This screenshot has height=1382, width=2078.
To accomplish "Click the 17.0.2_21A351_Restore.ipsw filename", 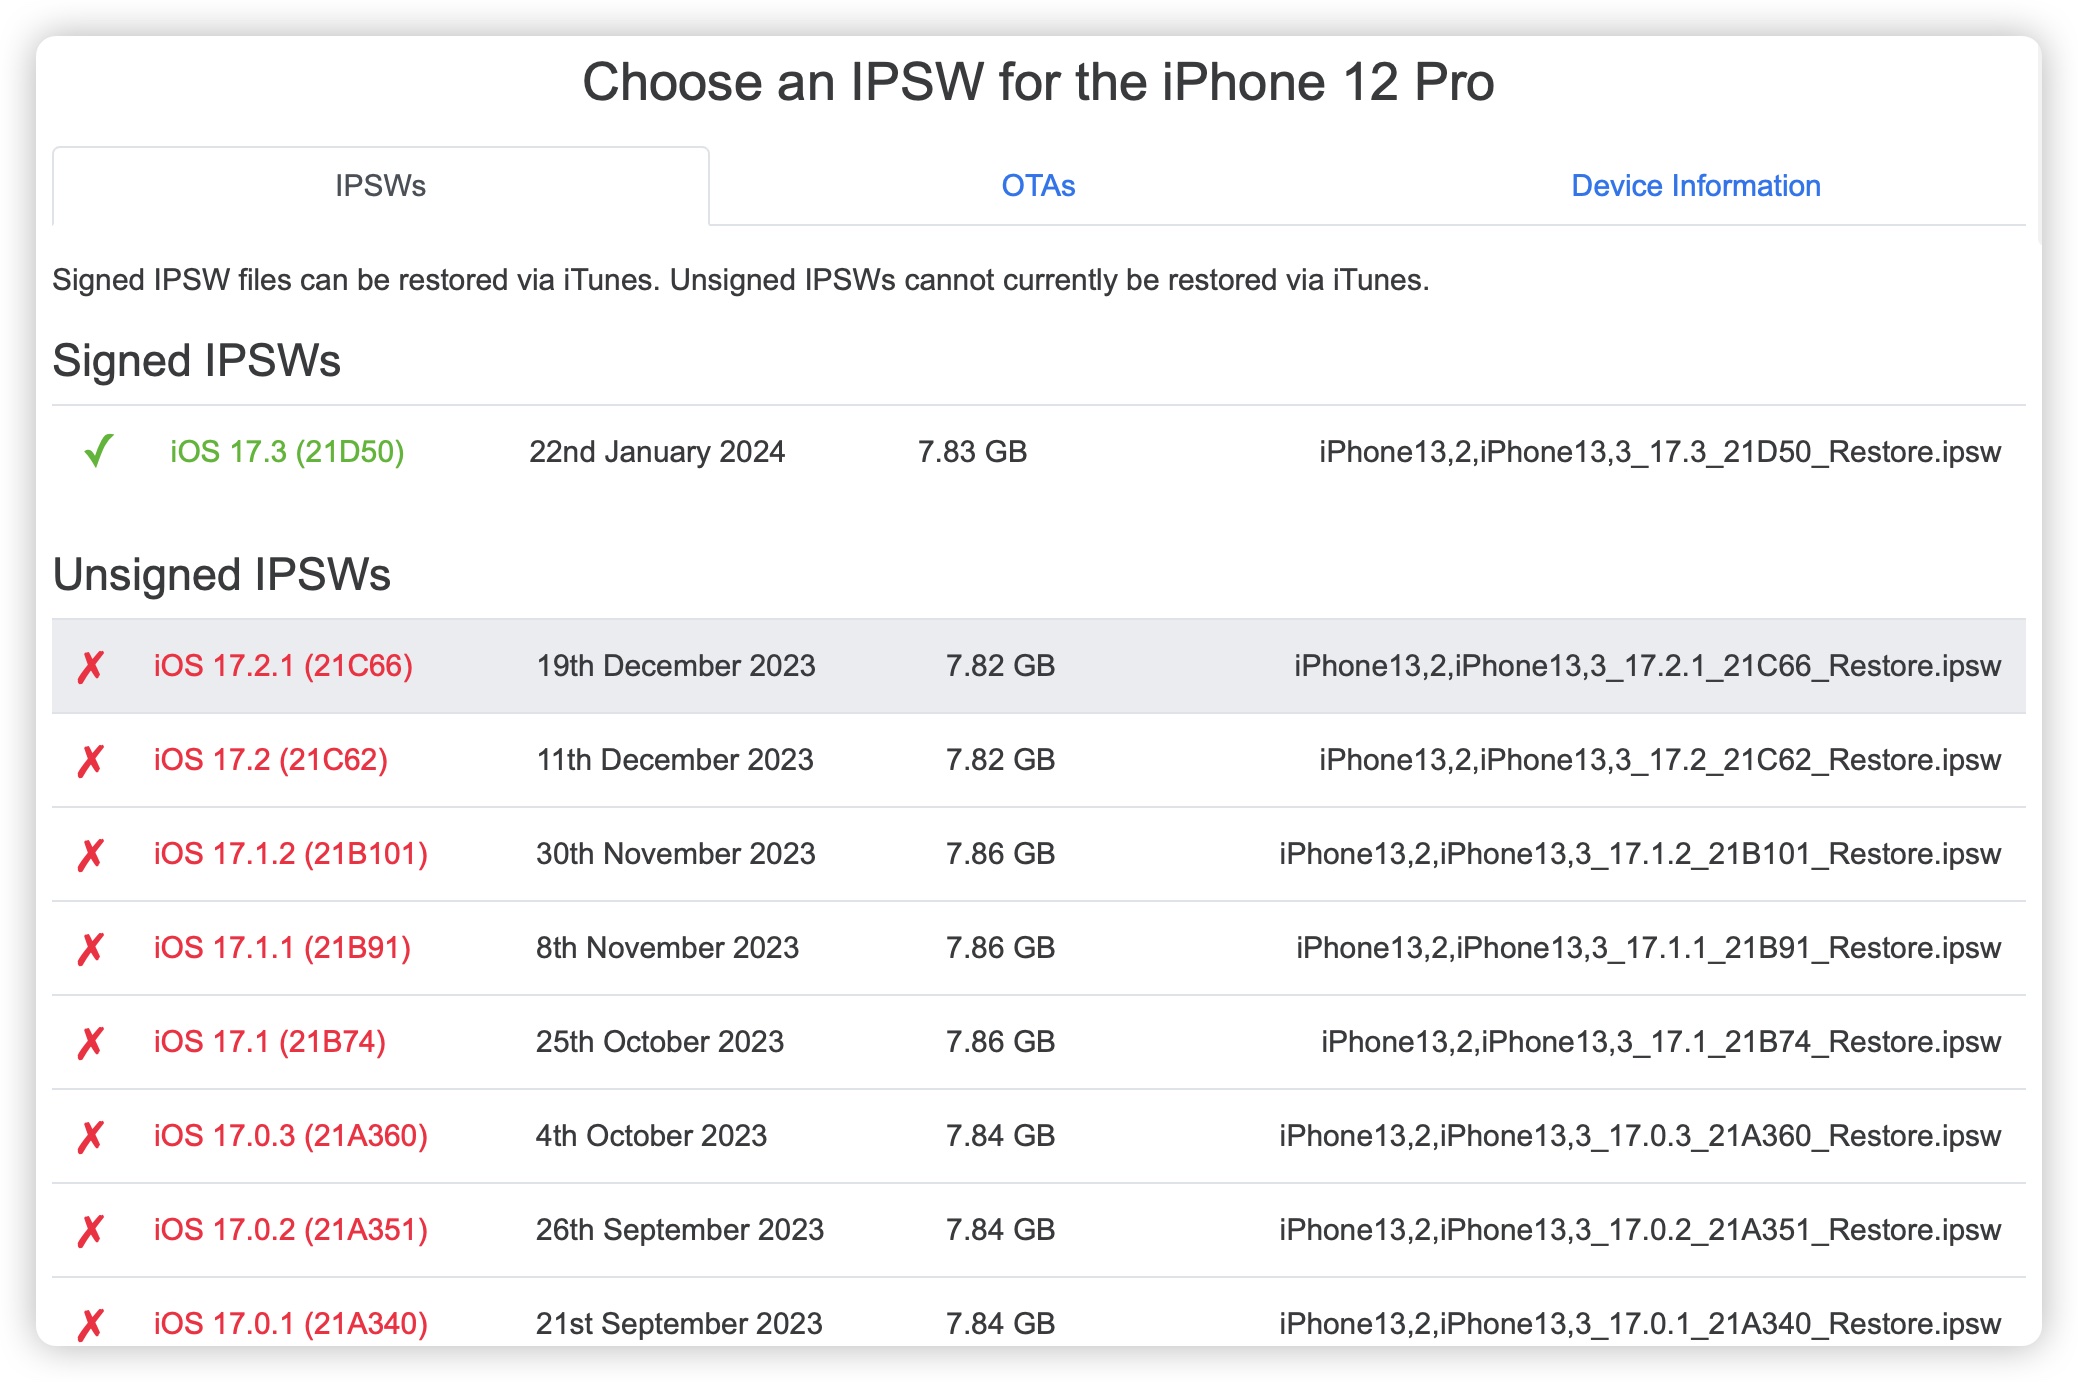I will [1640, 1230].
